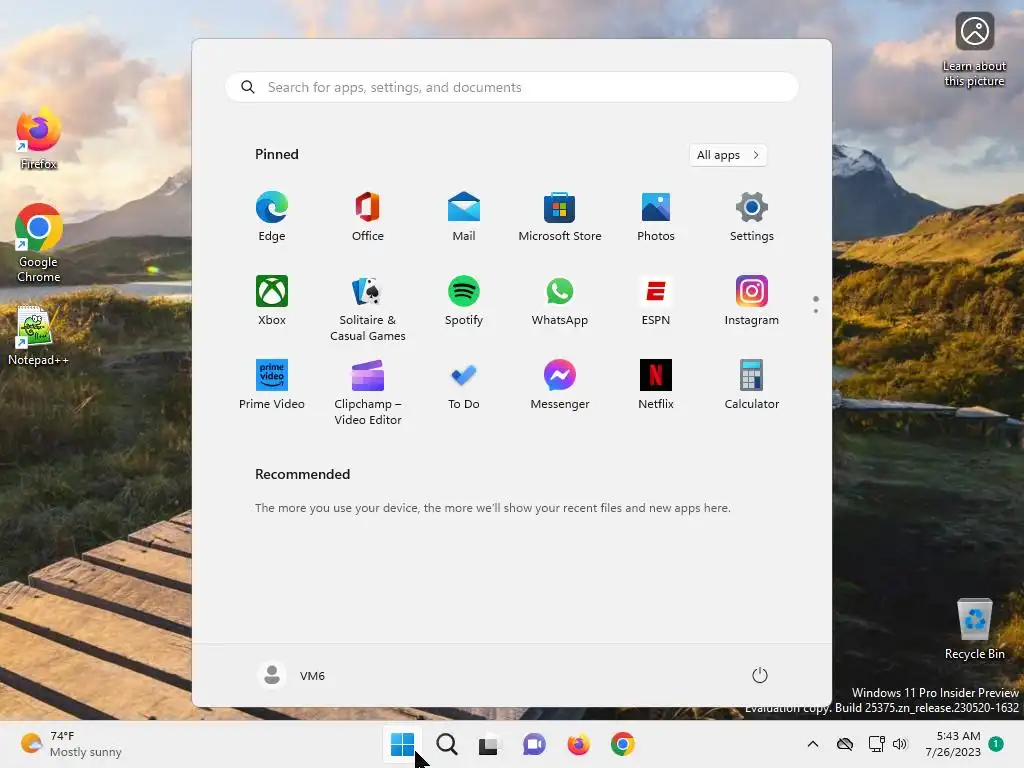Open the Calculator app

(752, 385)
